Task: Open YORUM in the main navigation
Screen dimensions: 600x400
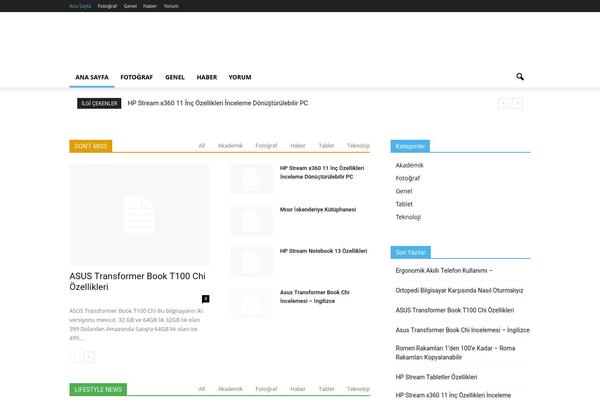Action: tap(240, 77)
